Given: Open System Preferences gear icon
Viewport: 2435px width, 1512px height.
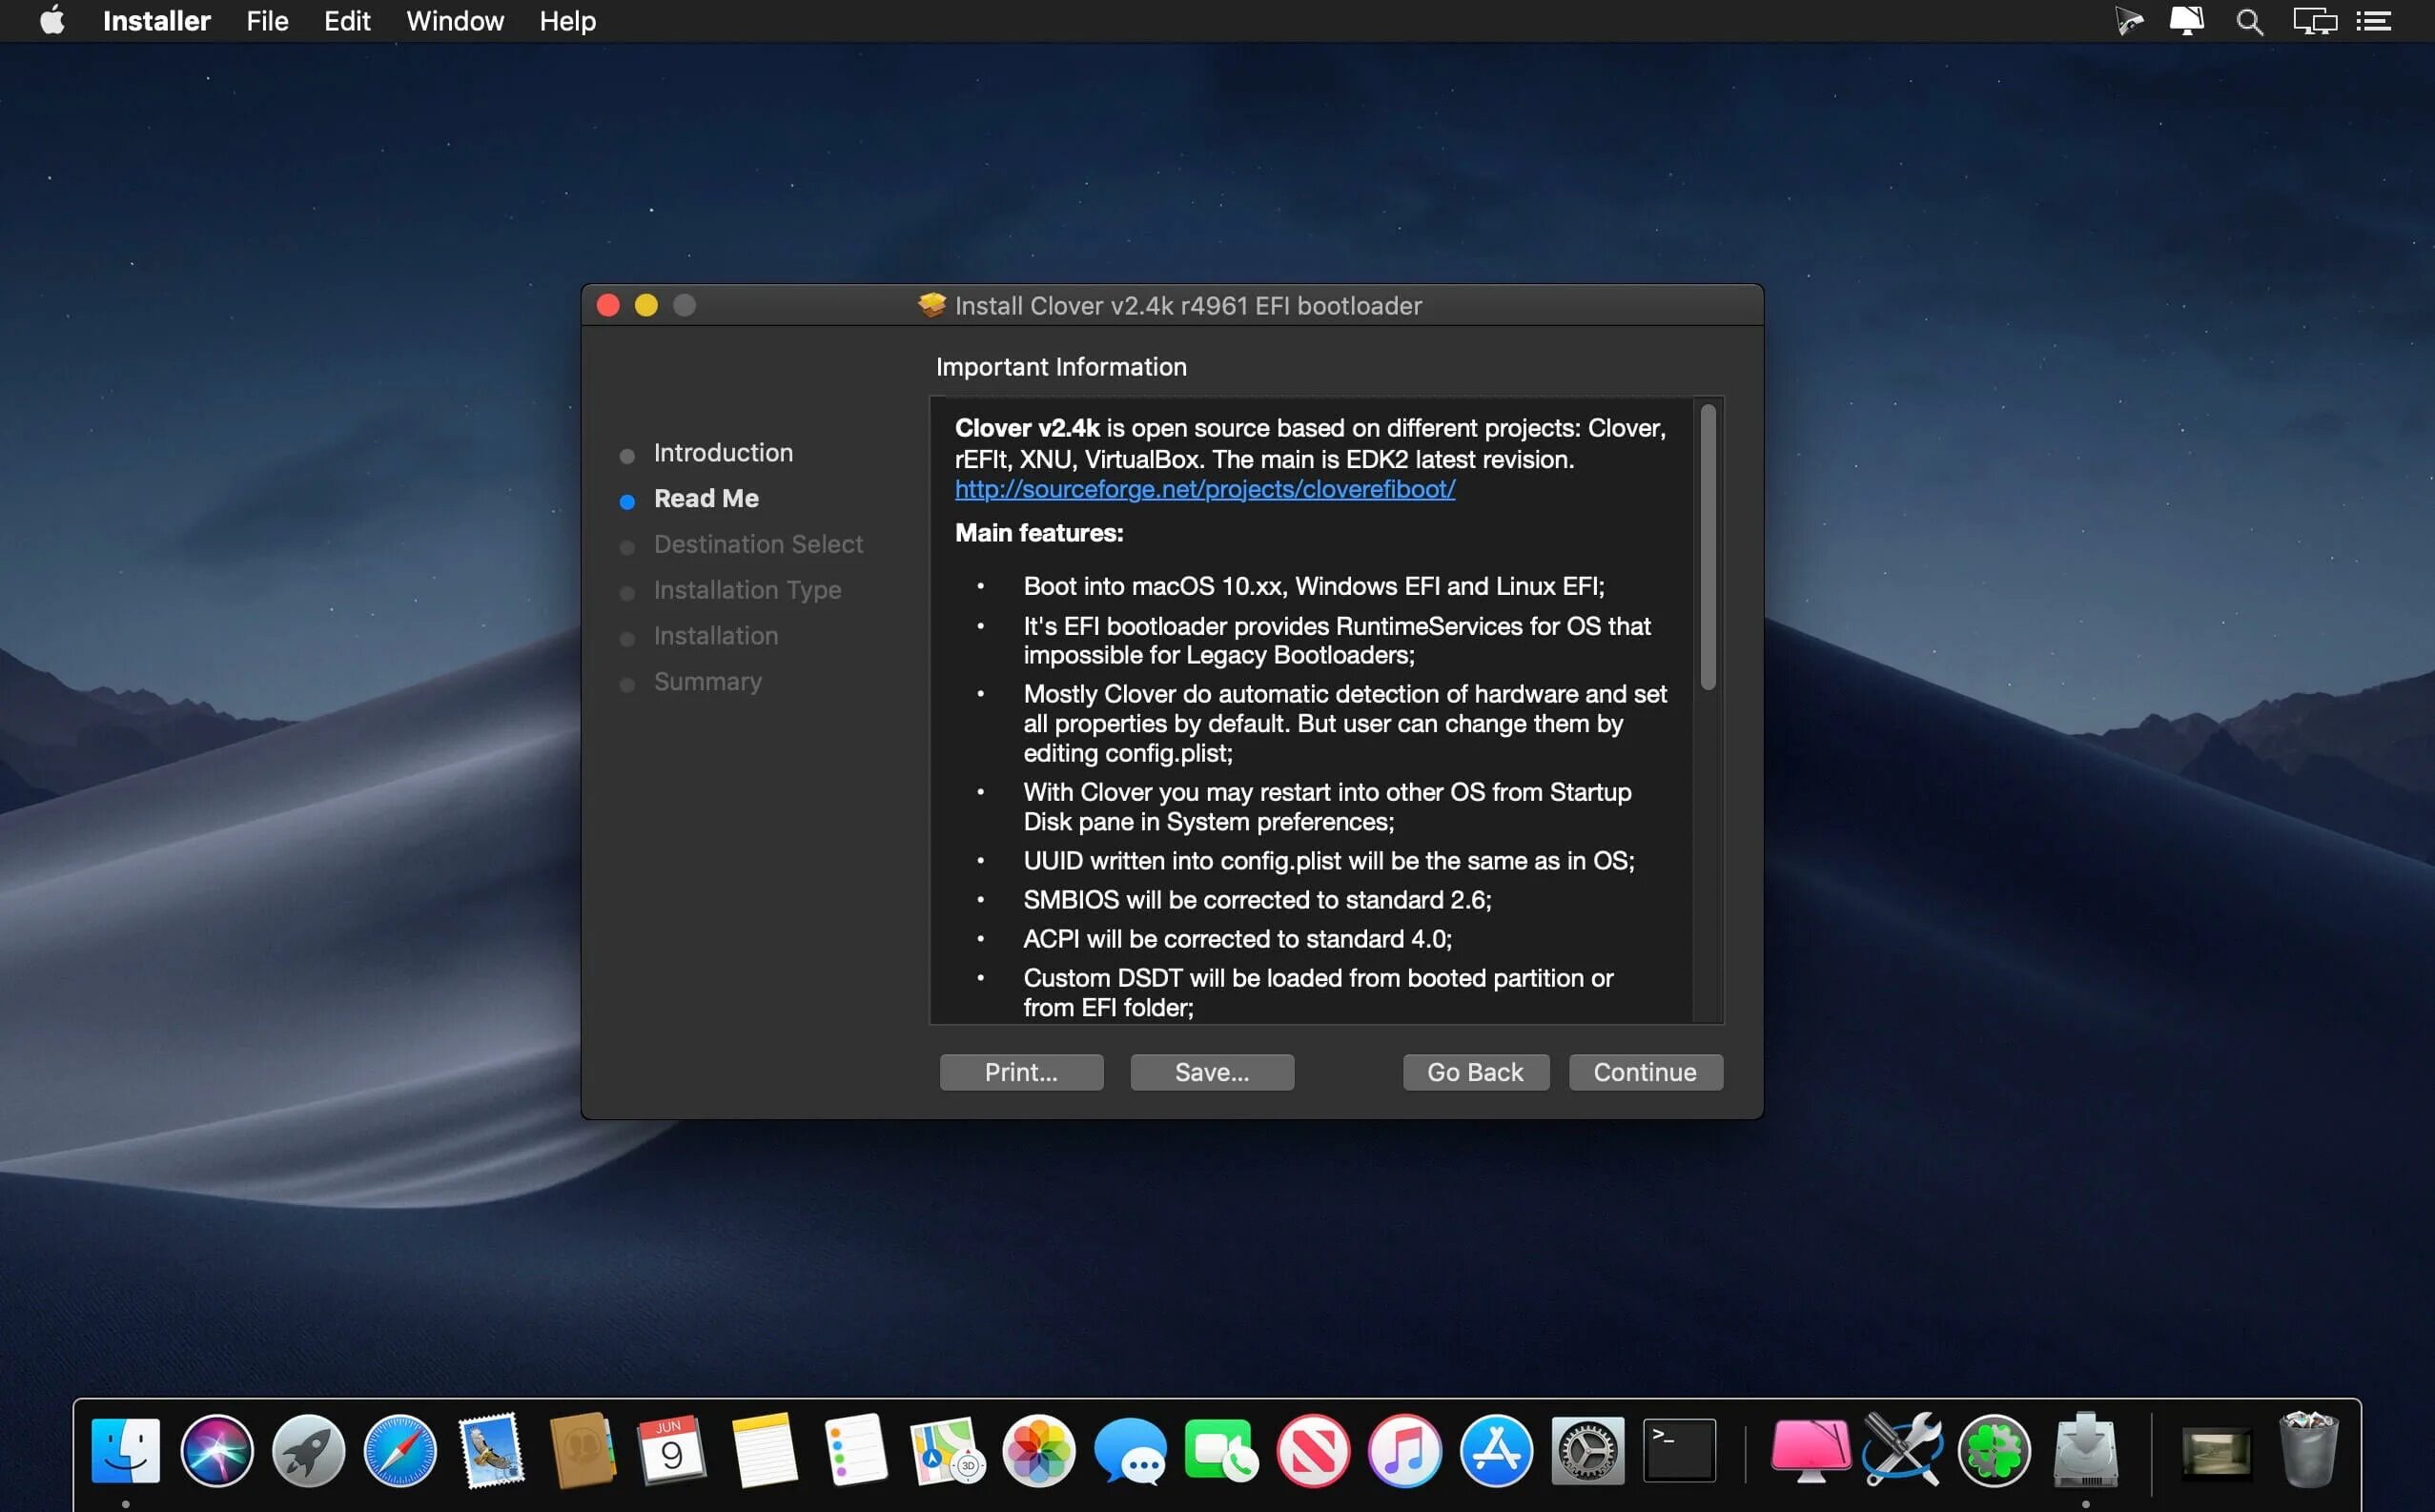Looking at the screenshot, I should click(1587, 1451).
